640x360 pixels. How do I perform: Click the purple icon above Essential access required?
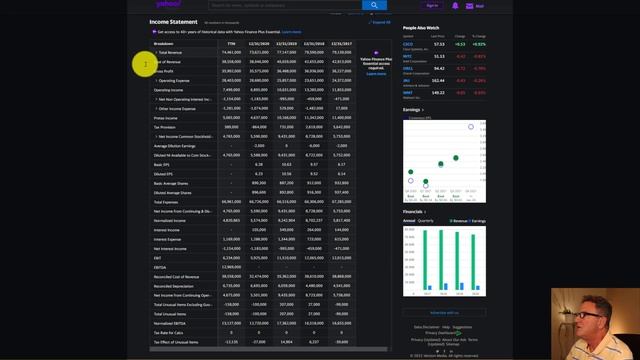coord(376,53)
